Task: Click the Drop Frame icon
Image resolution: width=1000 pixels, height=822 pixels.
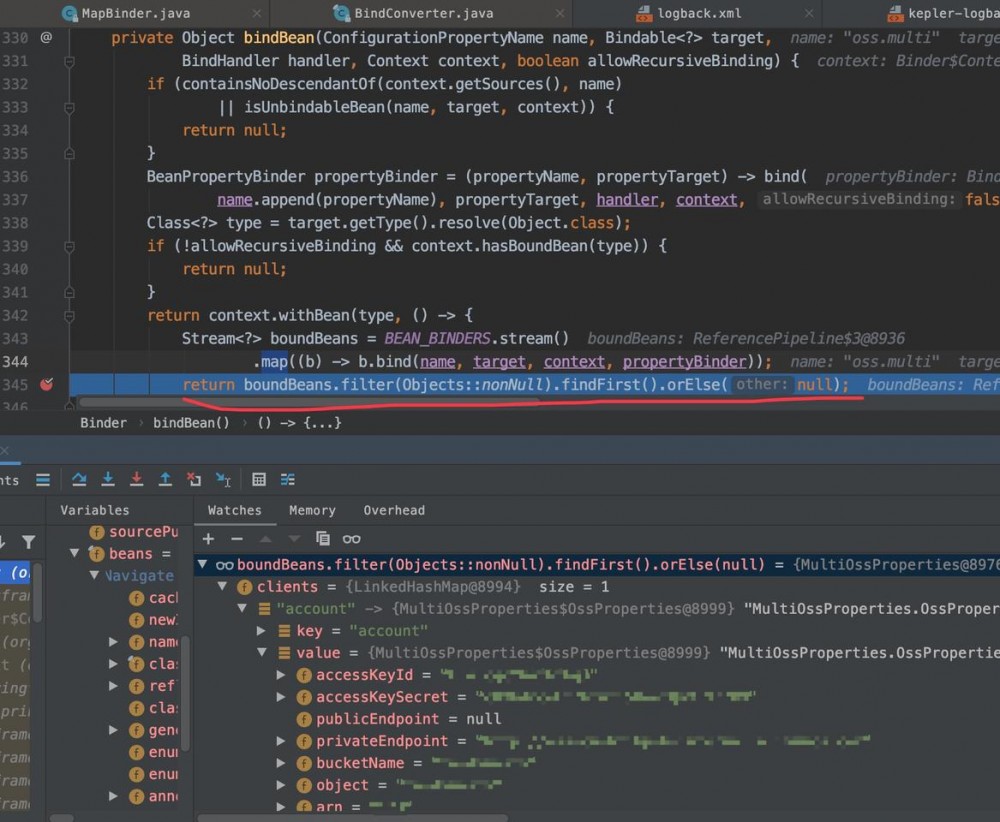Action: click(x=194, y=480)
